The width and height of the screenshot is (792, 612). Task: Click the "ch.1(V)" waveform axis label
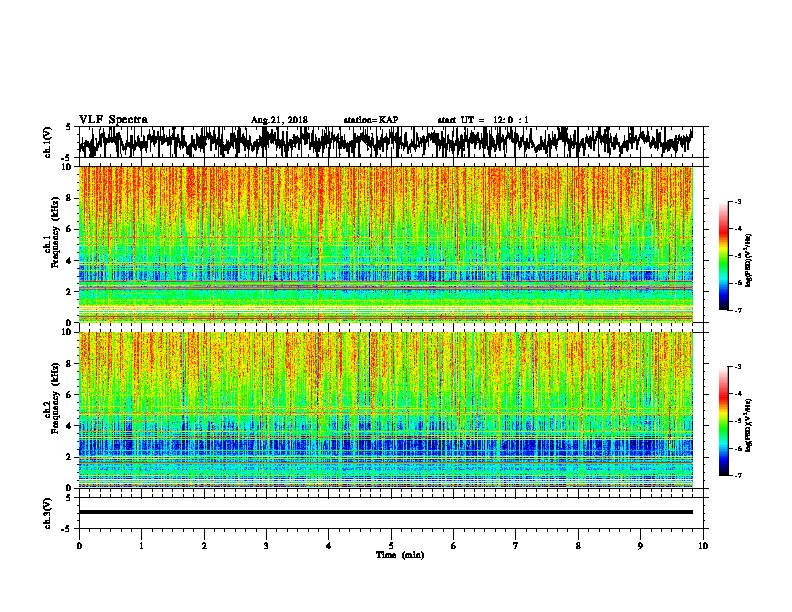pos(47,142)
